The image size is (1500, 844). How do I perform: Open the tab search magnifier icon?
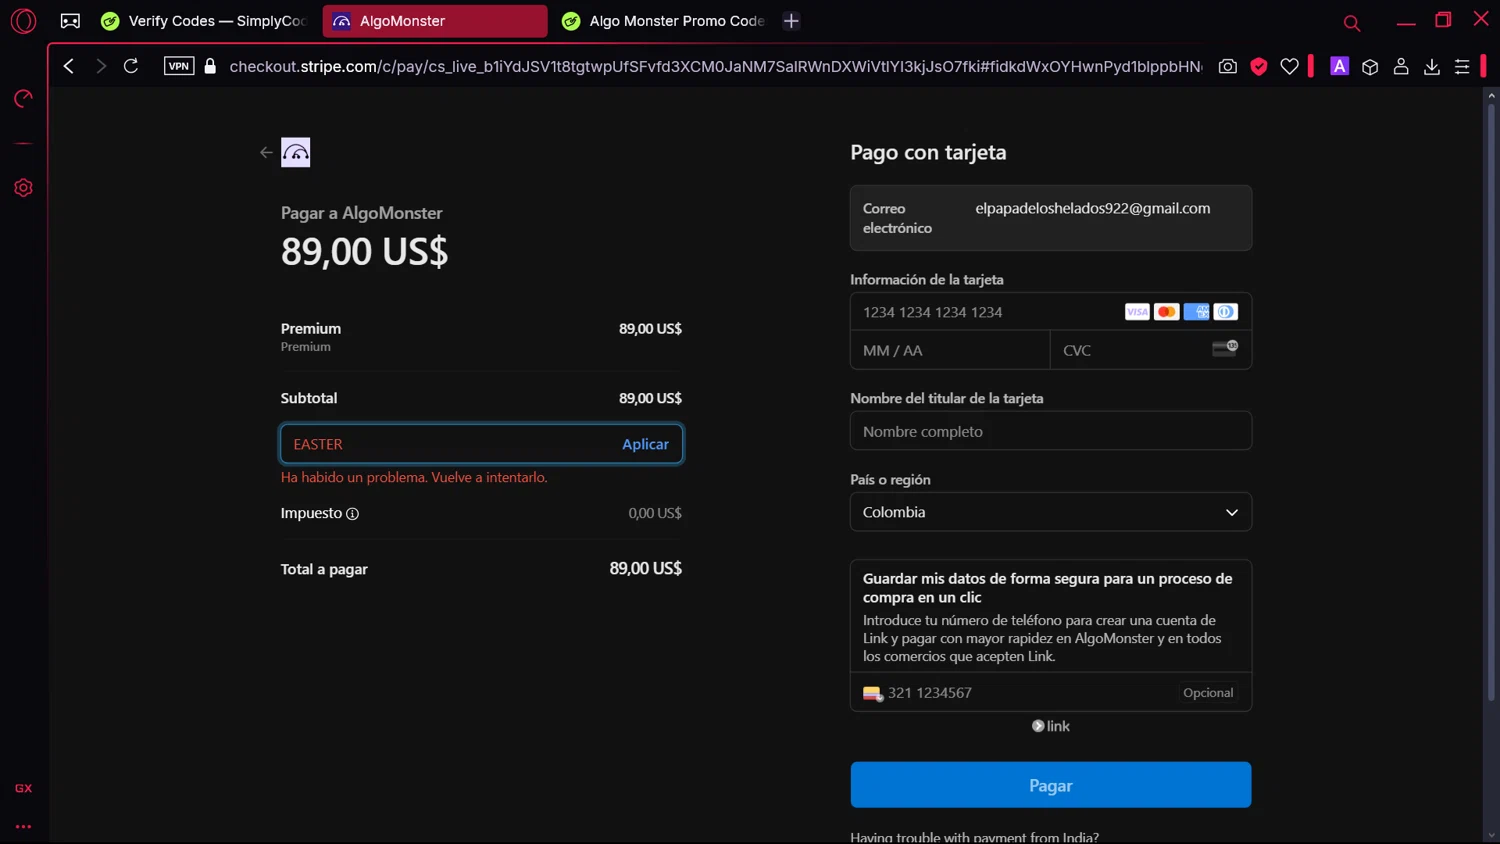pyautogui.click(x=1352, y=22)
